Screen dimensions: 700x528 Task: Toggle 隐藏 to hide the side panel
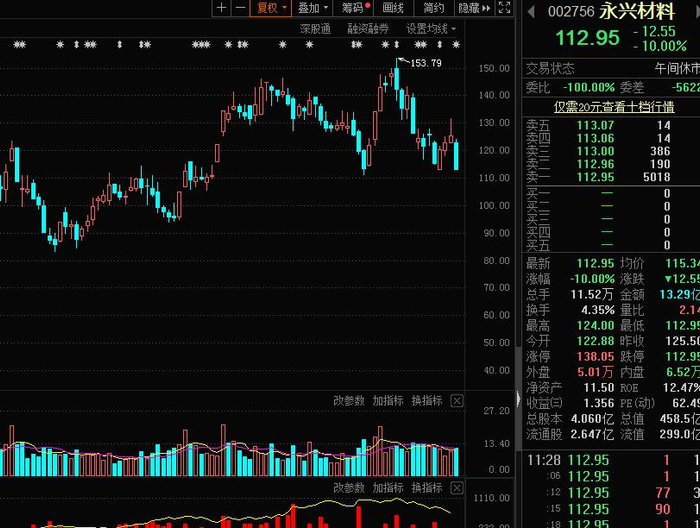(x=474, y=8)
